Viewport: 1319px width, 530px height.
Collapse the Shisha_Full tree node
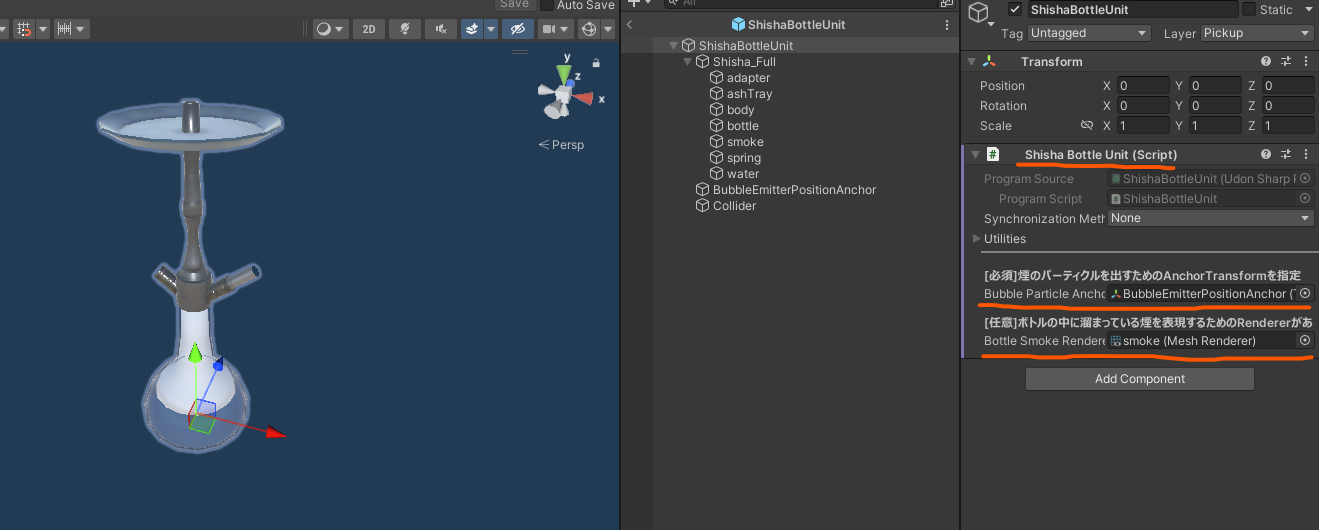tap(687, 62)
